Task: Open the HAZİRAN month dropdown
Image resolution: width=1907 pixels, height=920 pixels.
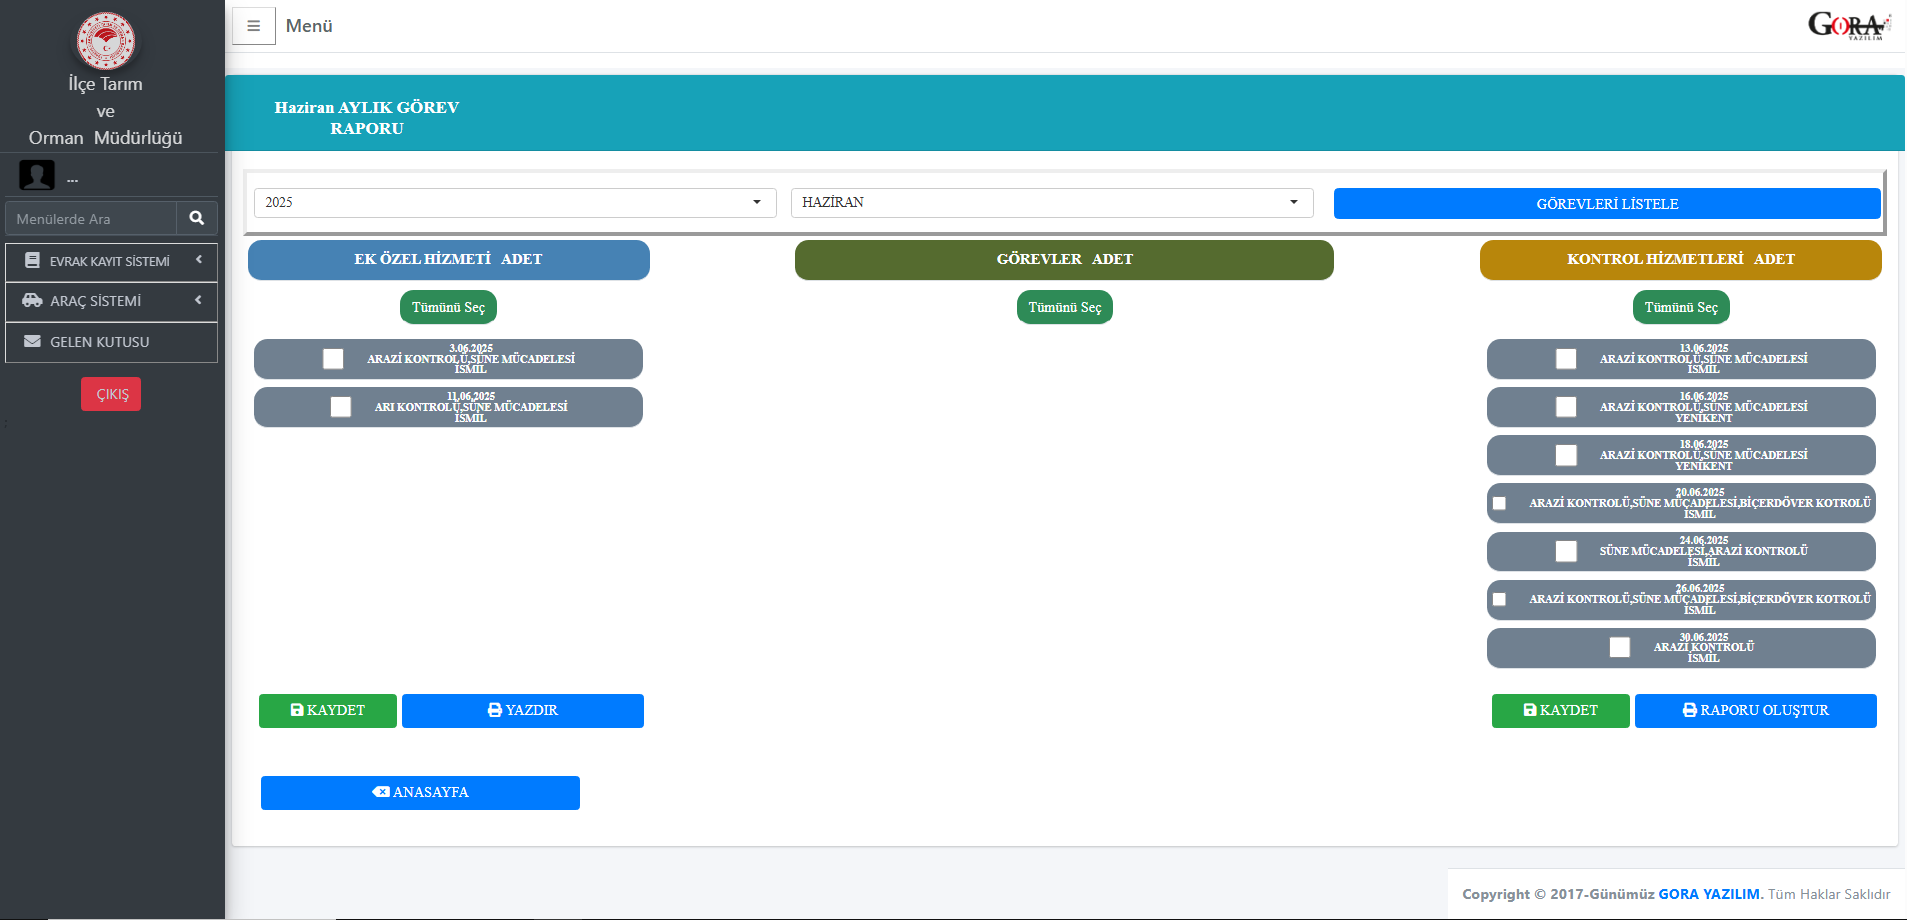Action: click(1051, 203)
